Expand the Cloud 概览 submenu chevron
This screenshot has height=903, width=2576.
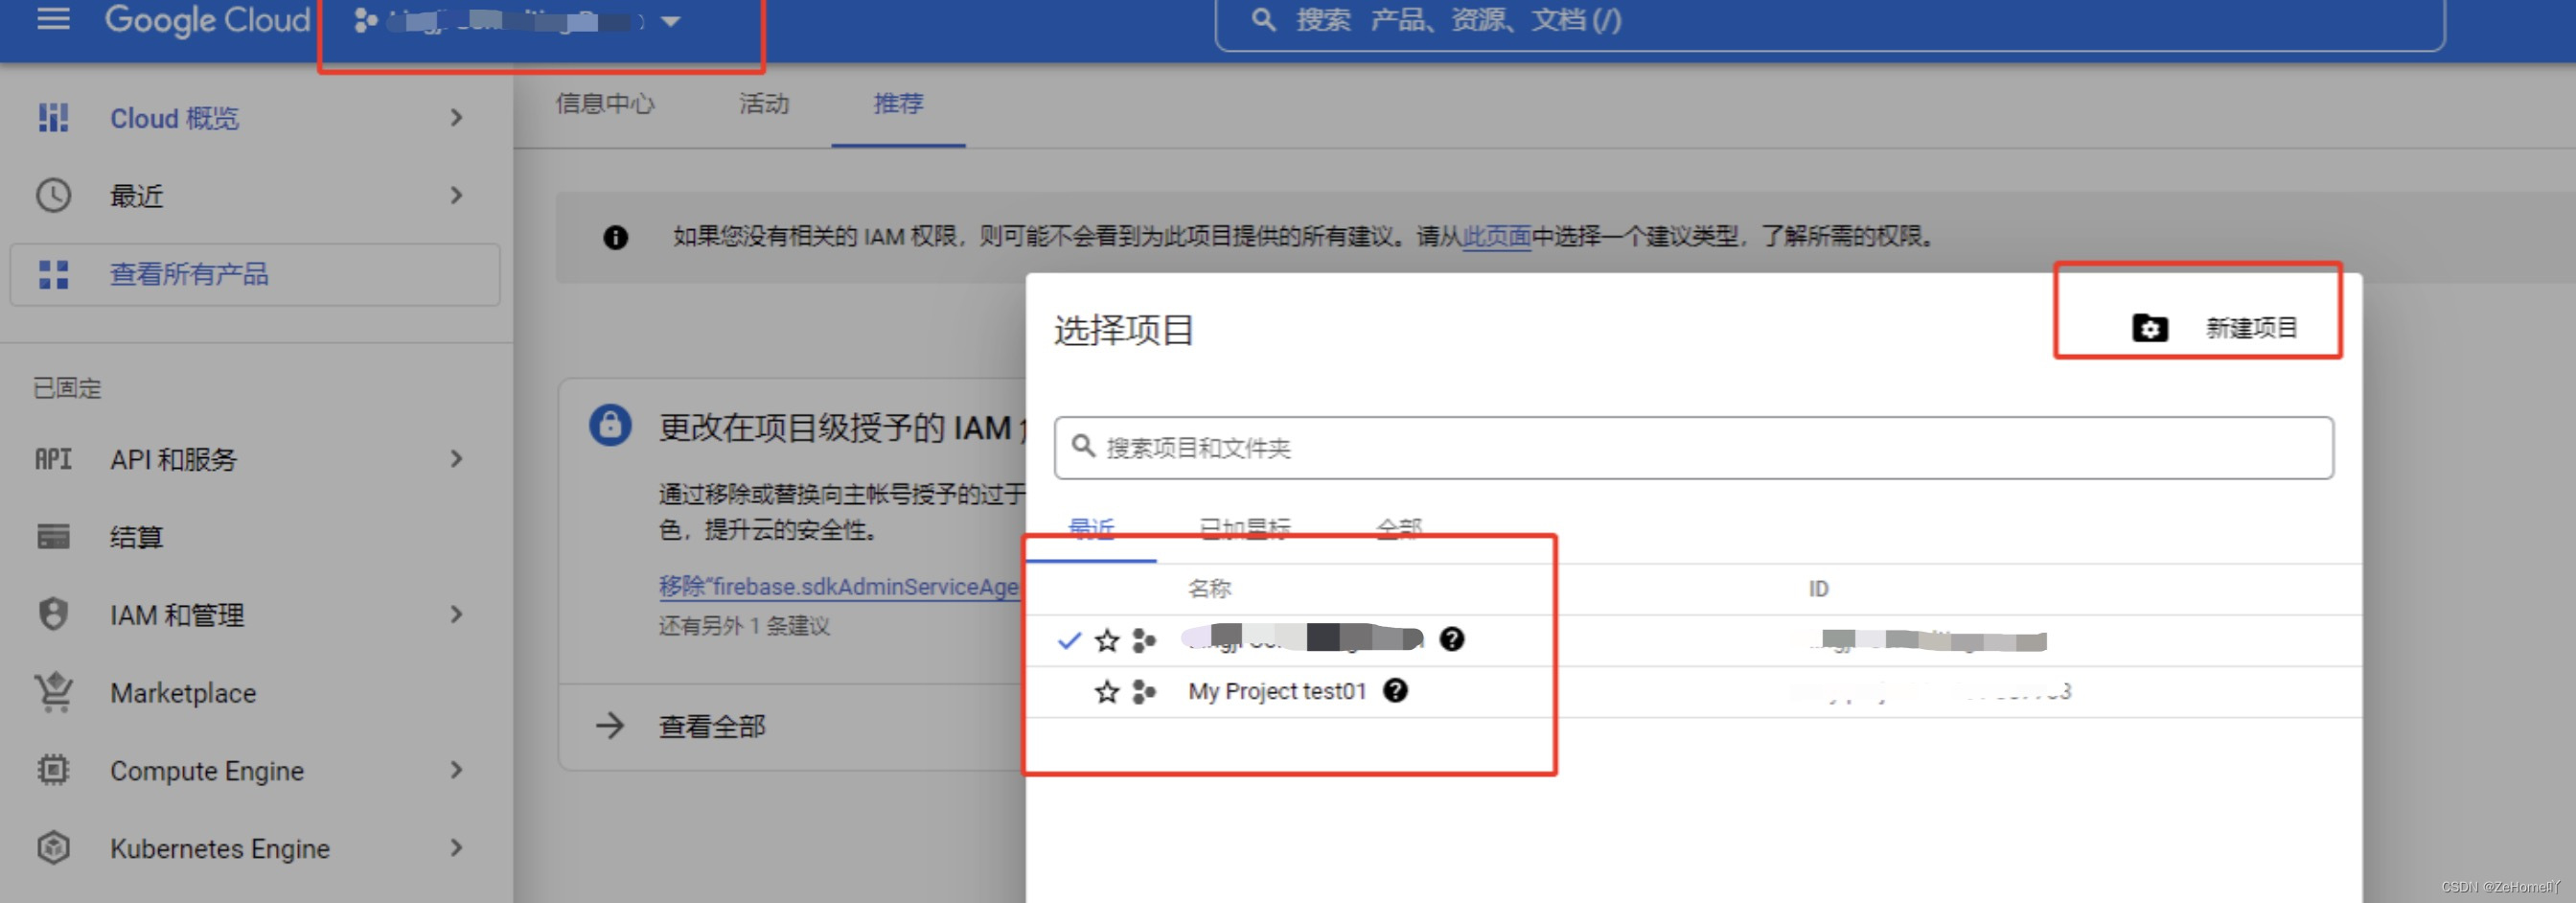[456, 118]
